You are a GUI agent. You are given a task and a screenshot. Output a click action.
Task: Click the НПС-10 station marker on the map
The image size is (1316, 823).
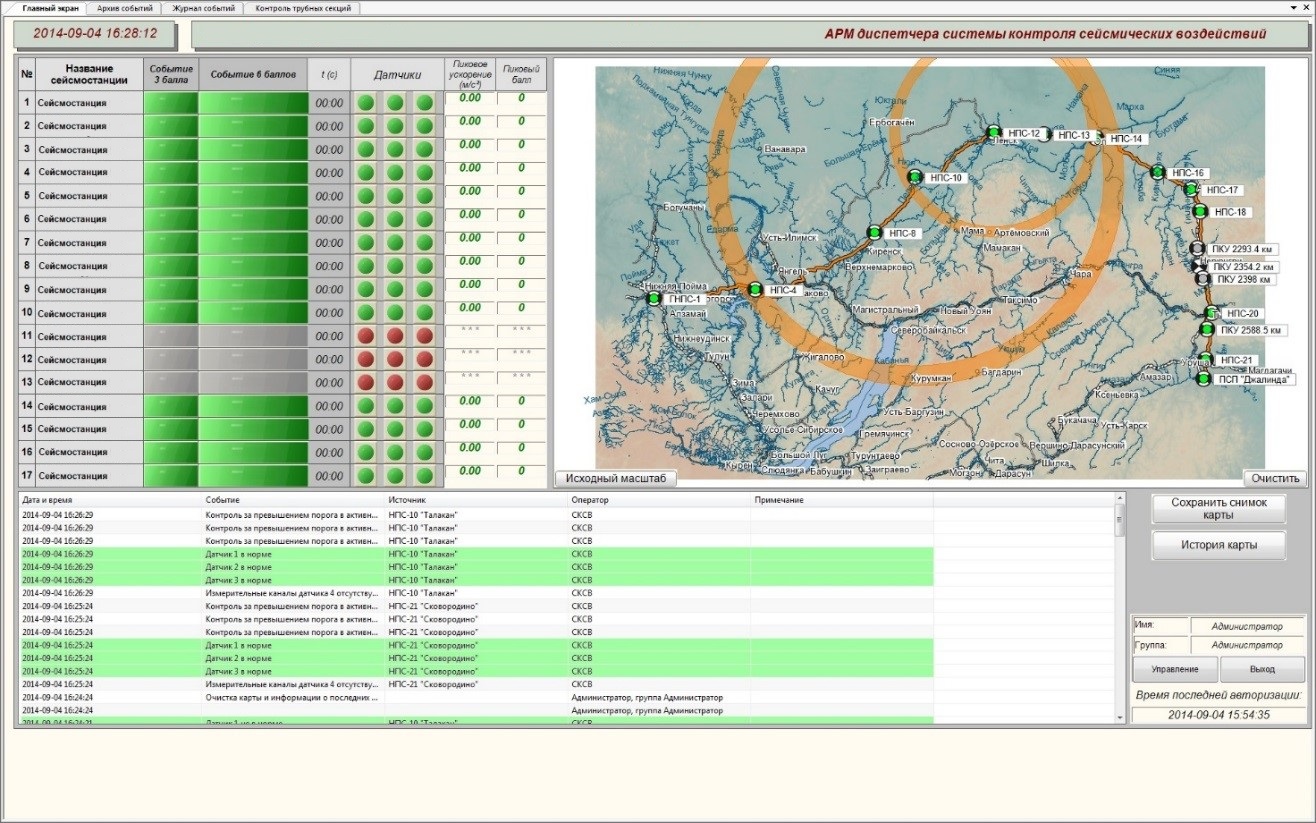pos(915,177)
